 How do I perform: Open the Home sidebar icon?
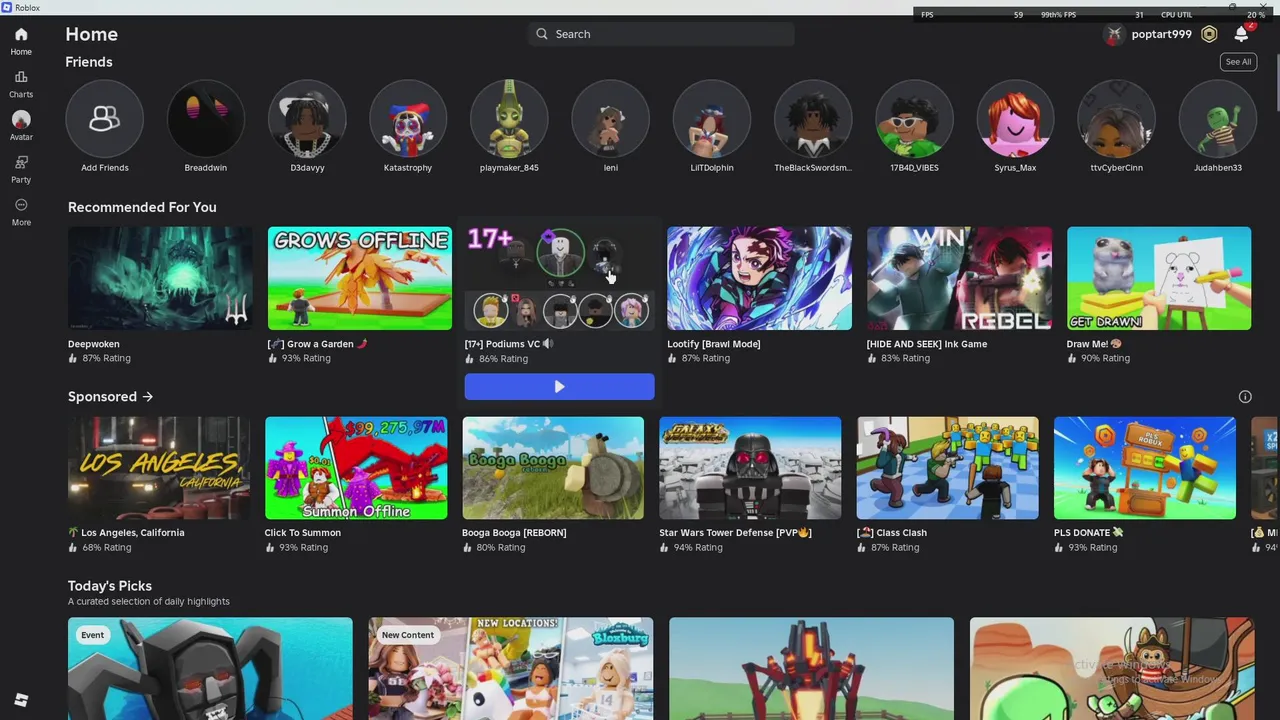point(21,35)
